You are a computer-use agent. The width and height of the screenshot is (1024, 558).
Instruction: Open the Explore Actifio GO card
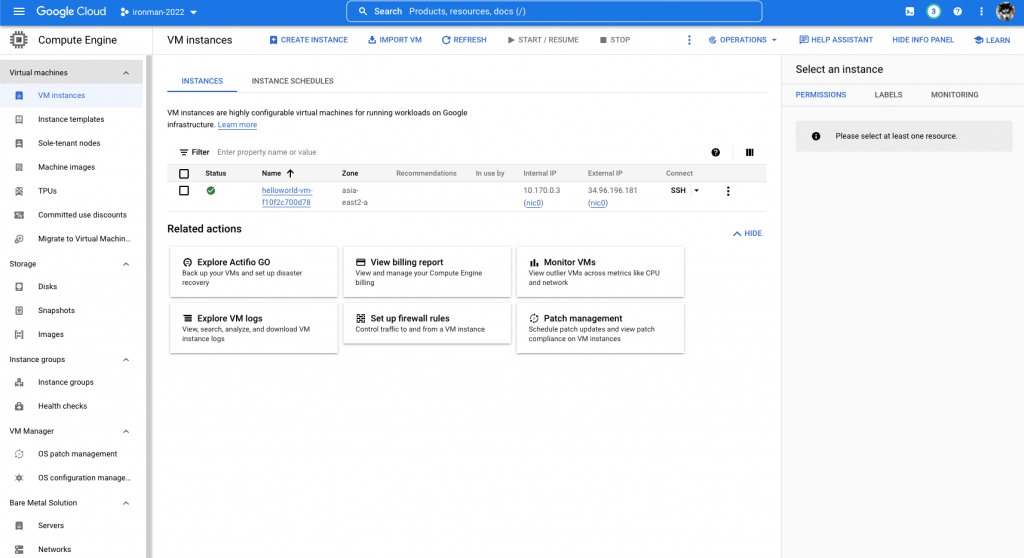coord(253,272)
